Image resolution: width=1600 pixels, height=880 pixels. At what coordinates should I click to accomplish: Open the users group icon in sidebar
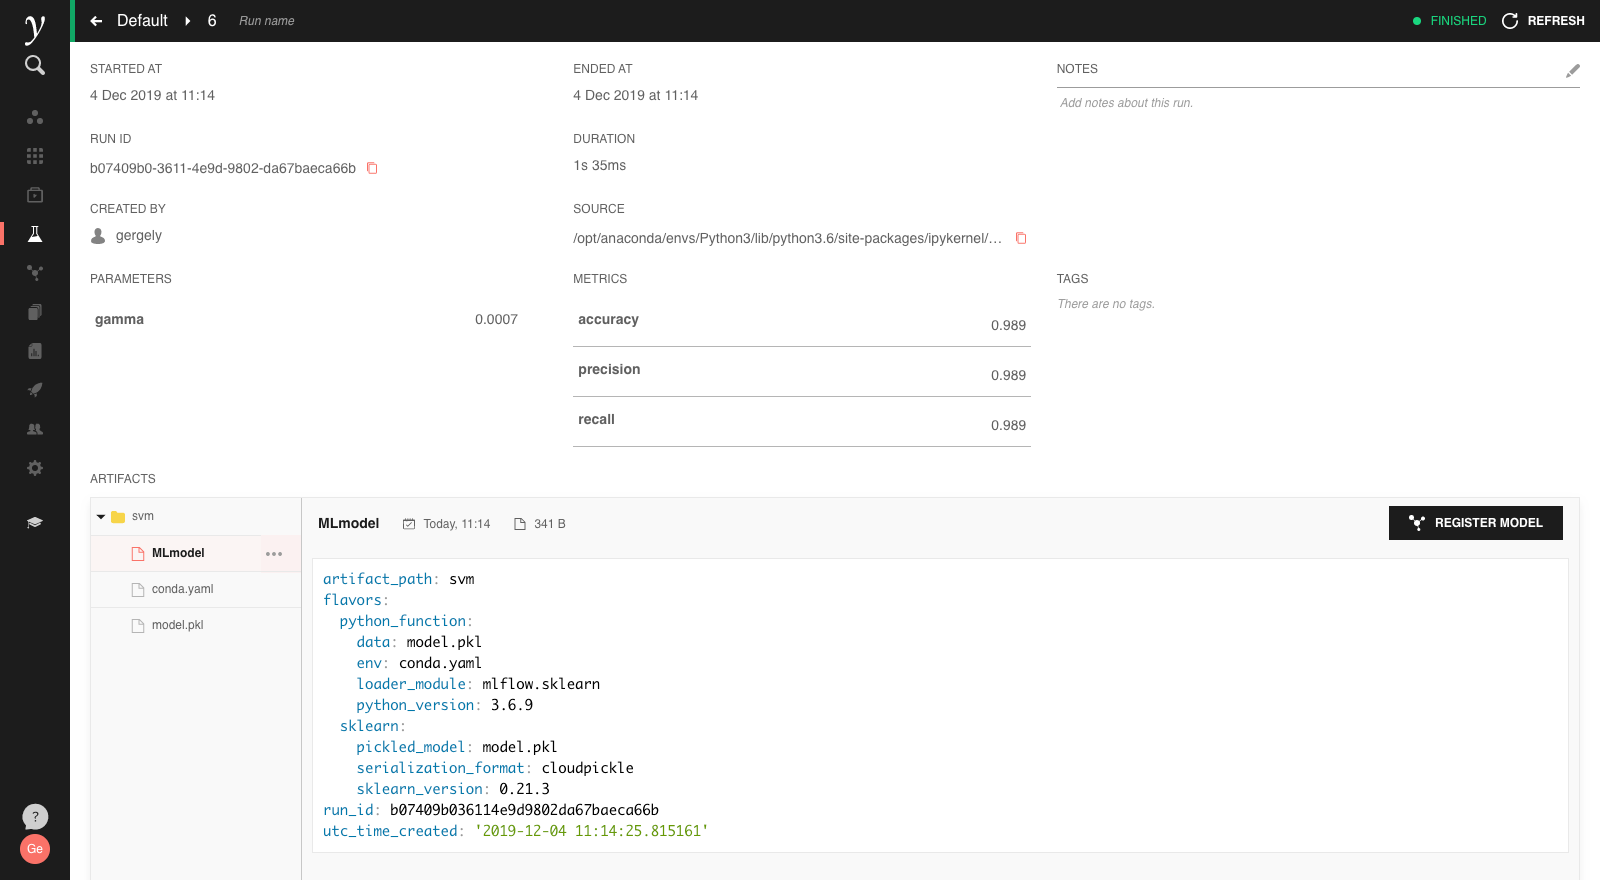pos(35,429)
